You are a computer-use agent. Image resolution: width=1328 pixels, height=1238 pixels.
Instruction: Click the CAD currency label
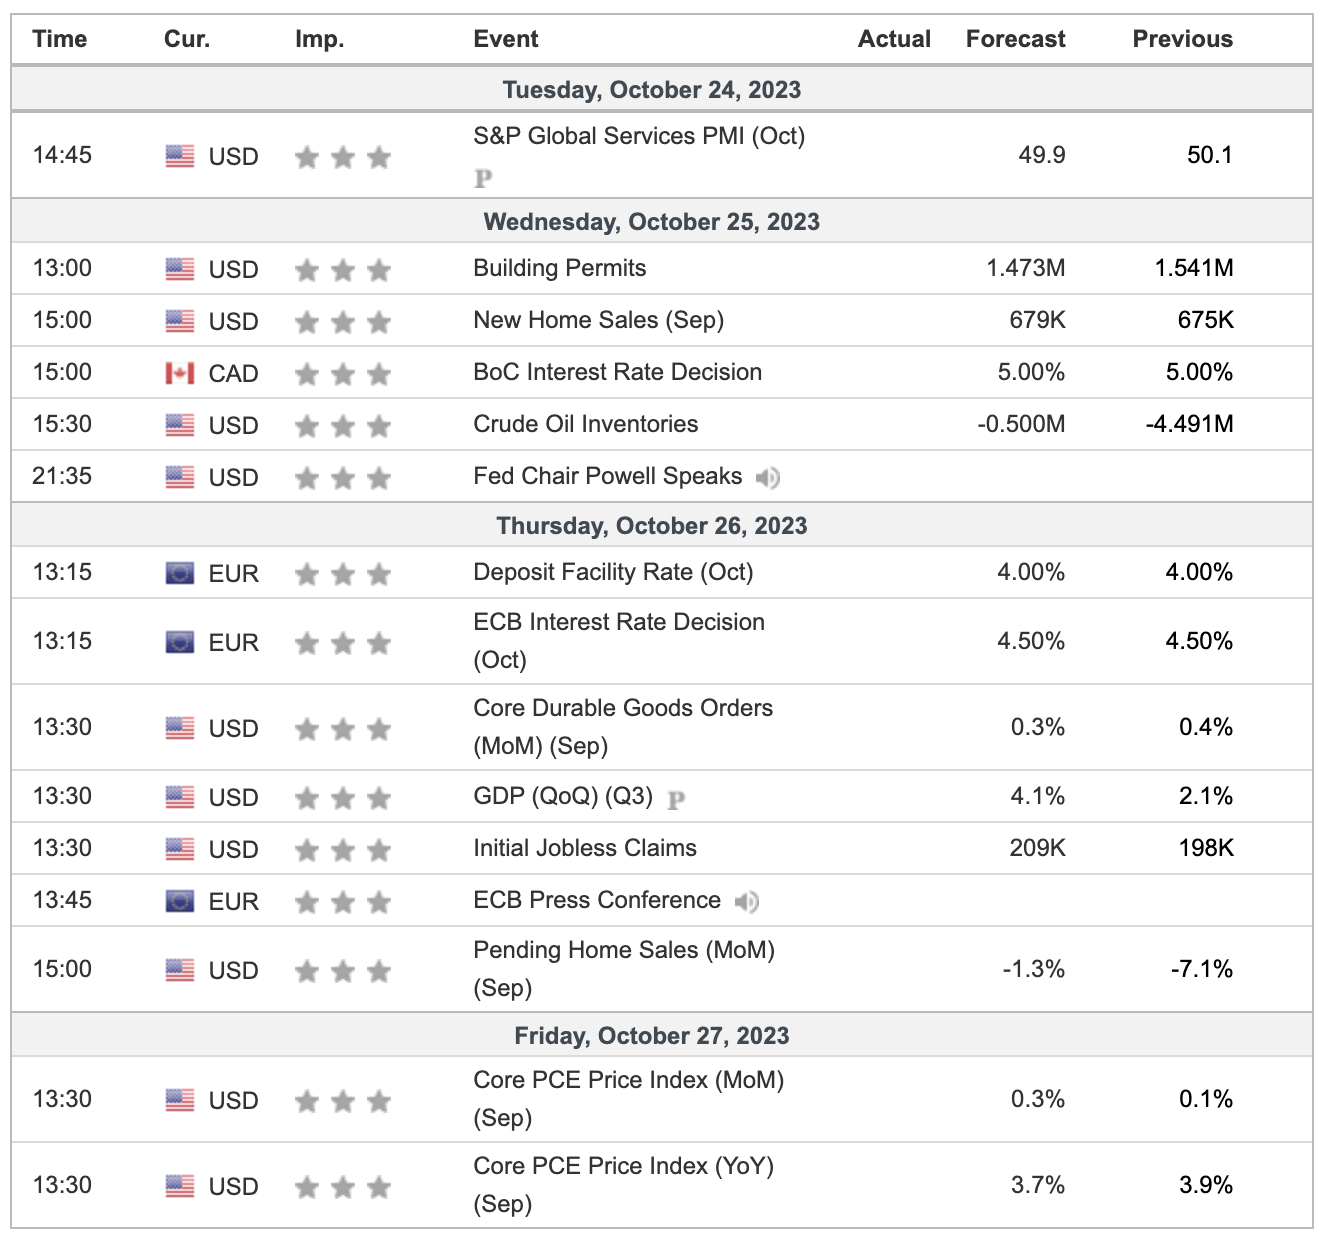[234, 374]
